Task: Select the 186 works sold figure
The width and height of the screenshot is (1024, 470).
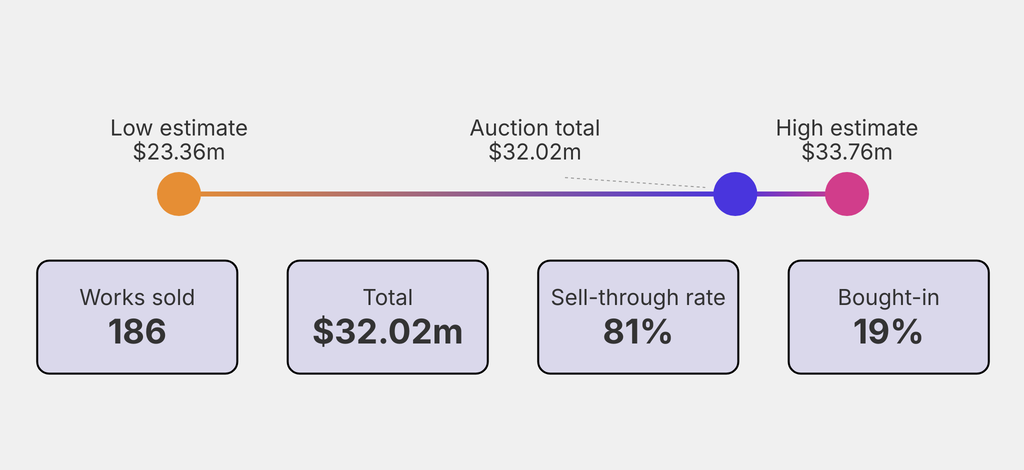Action: [137, 331]
